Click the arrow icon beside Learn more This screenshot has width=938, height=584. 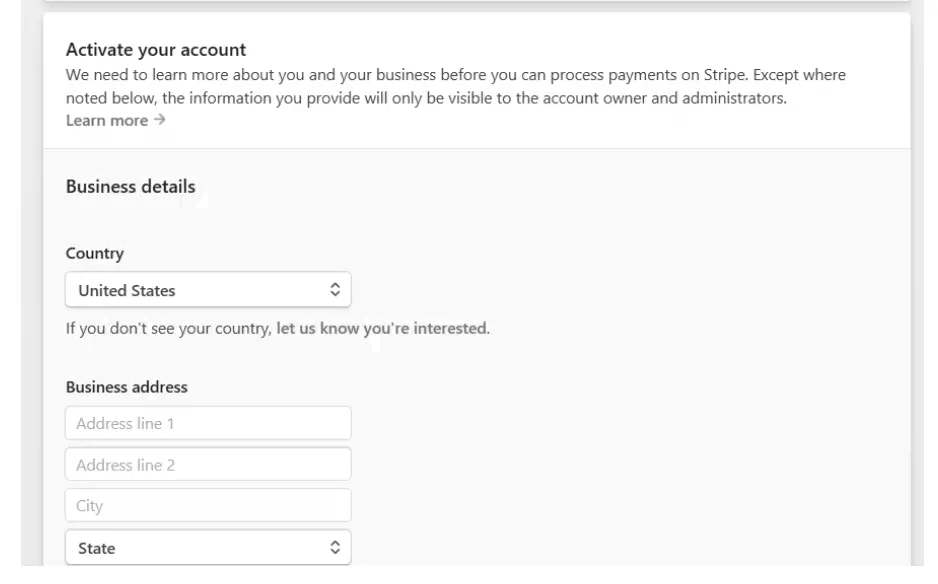pos(159,120)
